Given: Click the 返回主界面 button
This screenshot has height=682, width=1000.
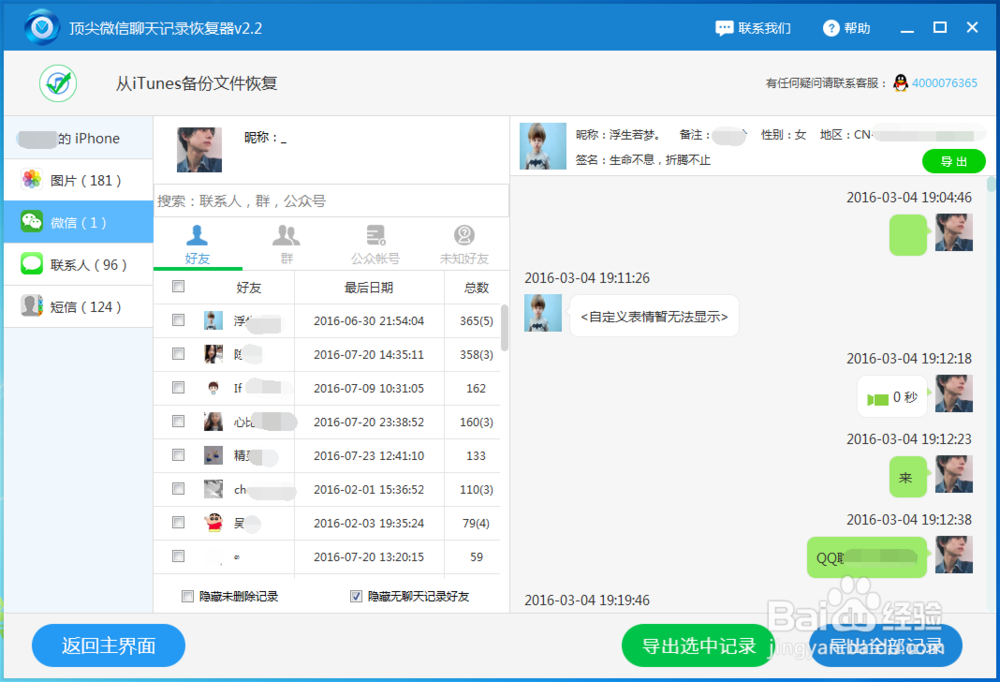Looking at the screenshot, I should pyautogui.click(x=108, y=645).
